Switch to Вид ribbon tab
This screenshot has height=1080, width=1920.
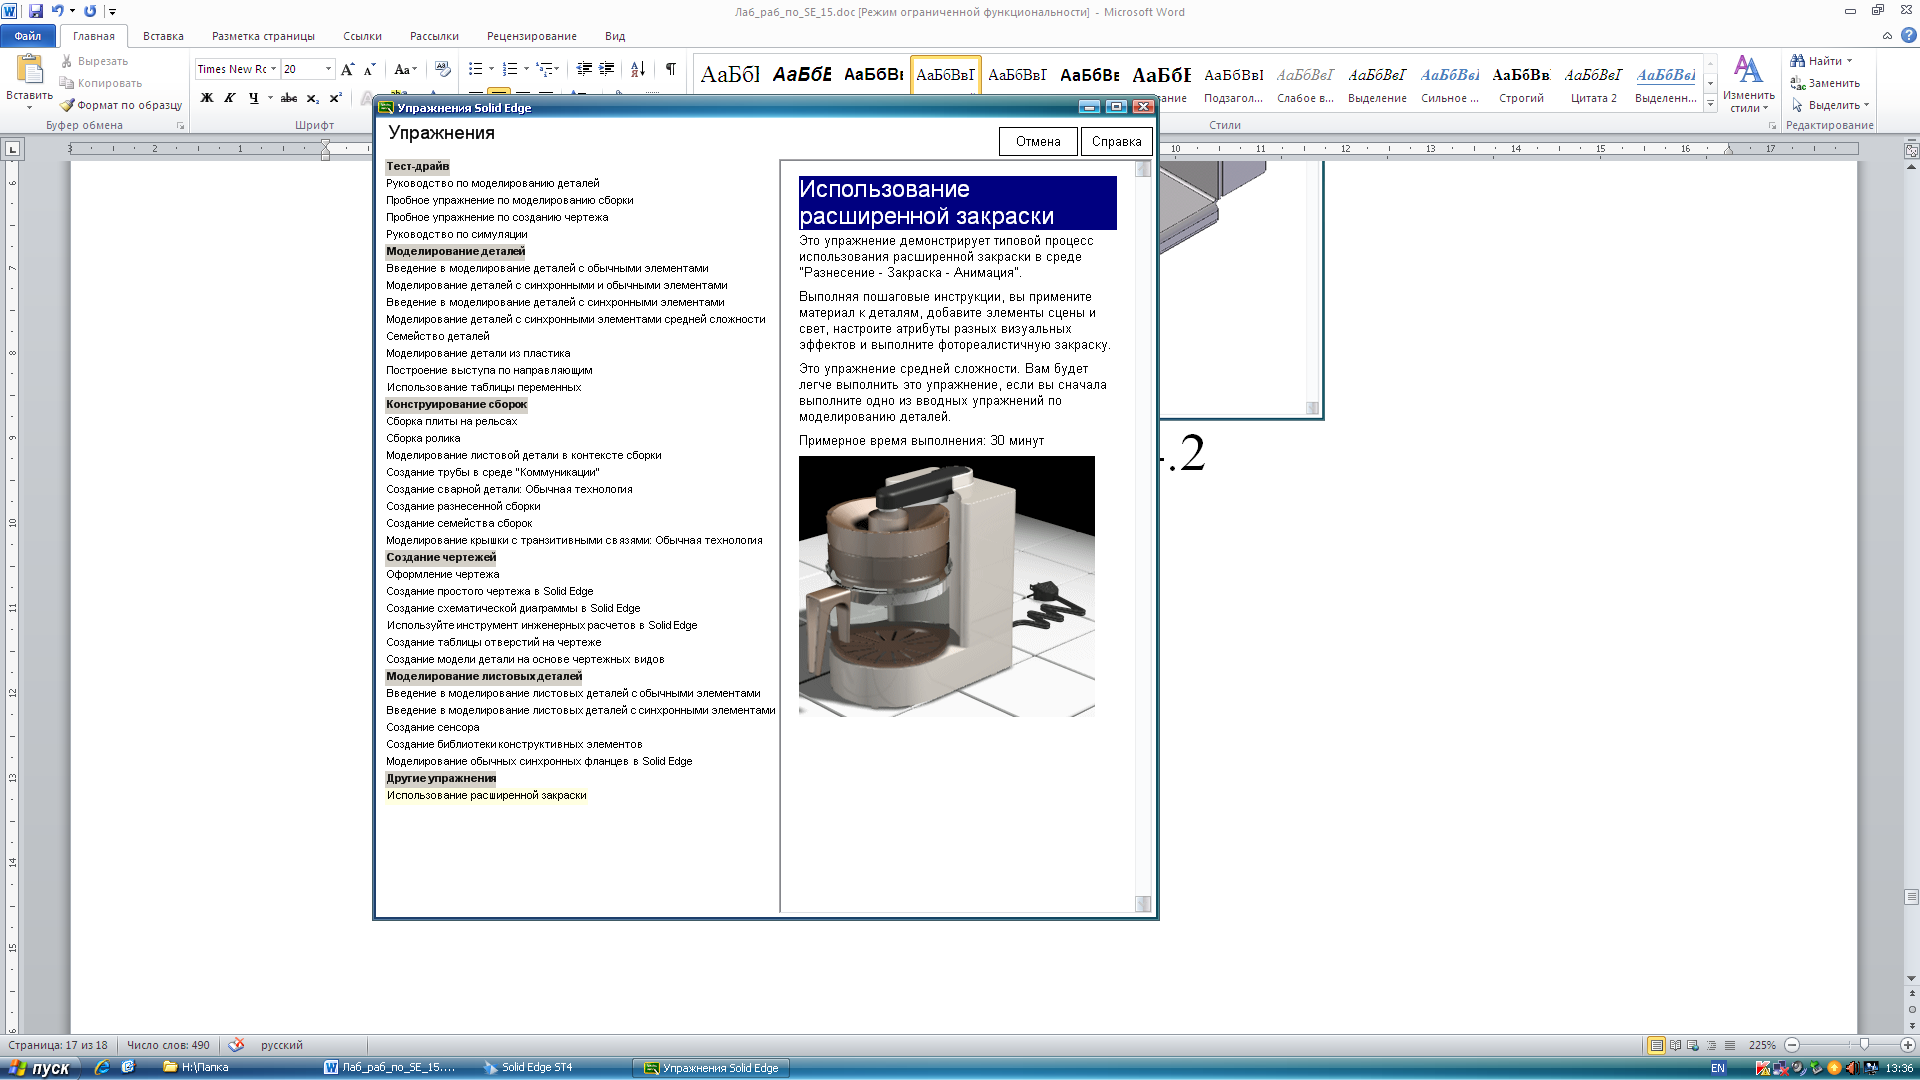(x=615, y=36)
